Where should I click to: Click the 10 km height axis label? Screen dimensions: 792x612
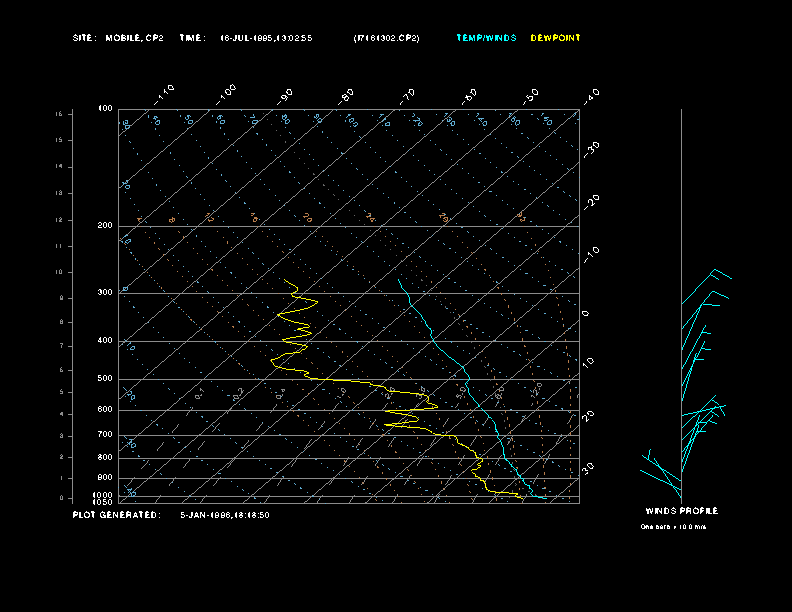[x=59, y=272]
